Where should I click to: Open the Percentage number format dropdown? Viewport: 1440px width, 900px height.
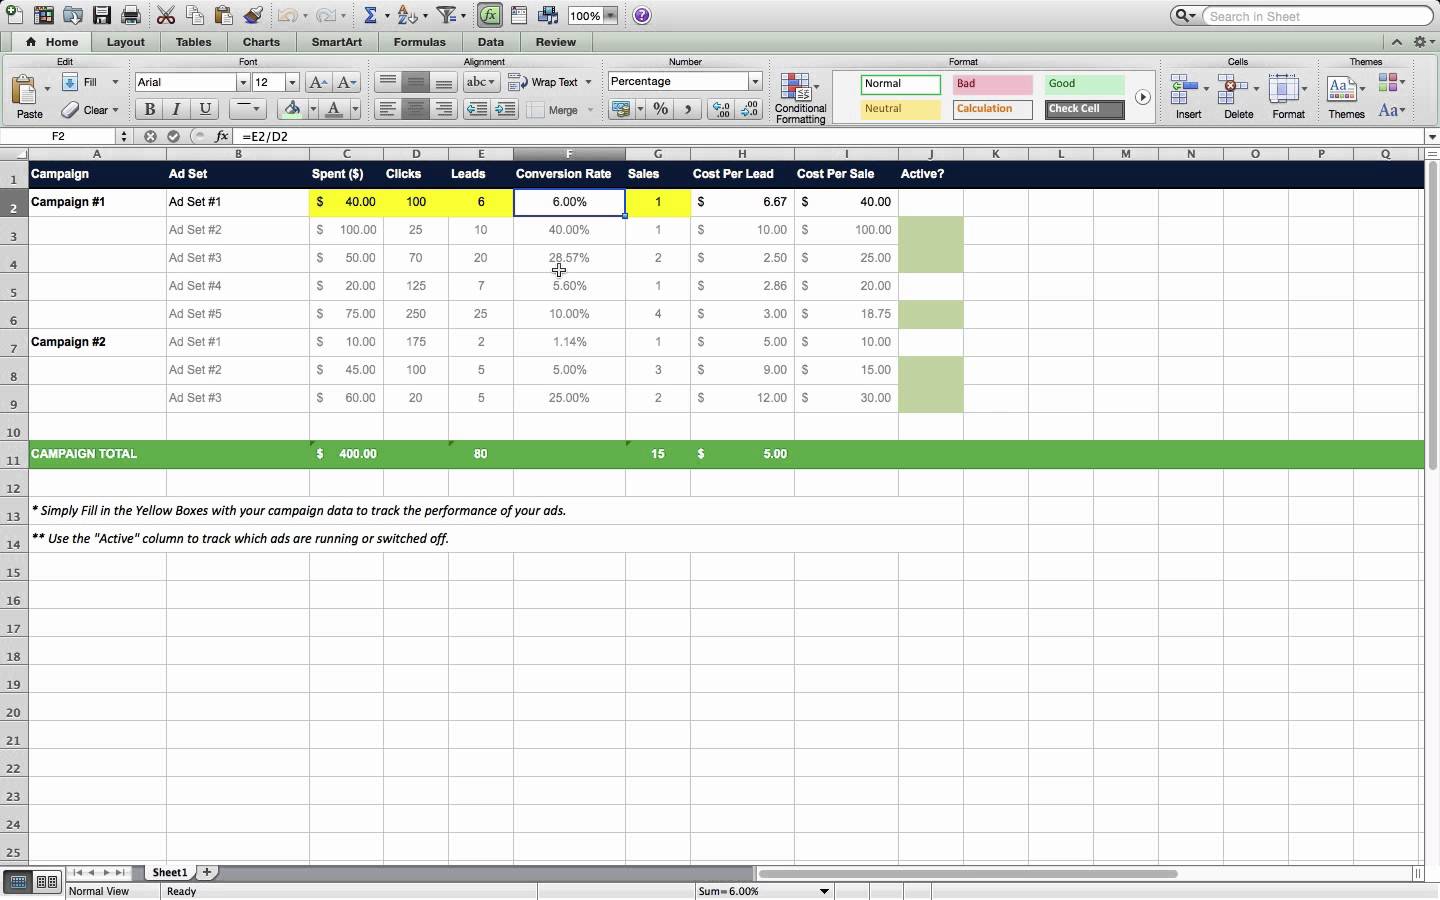(755, 81)
